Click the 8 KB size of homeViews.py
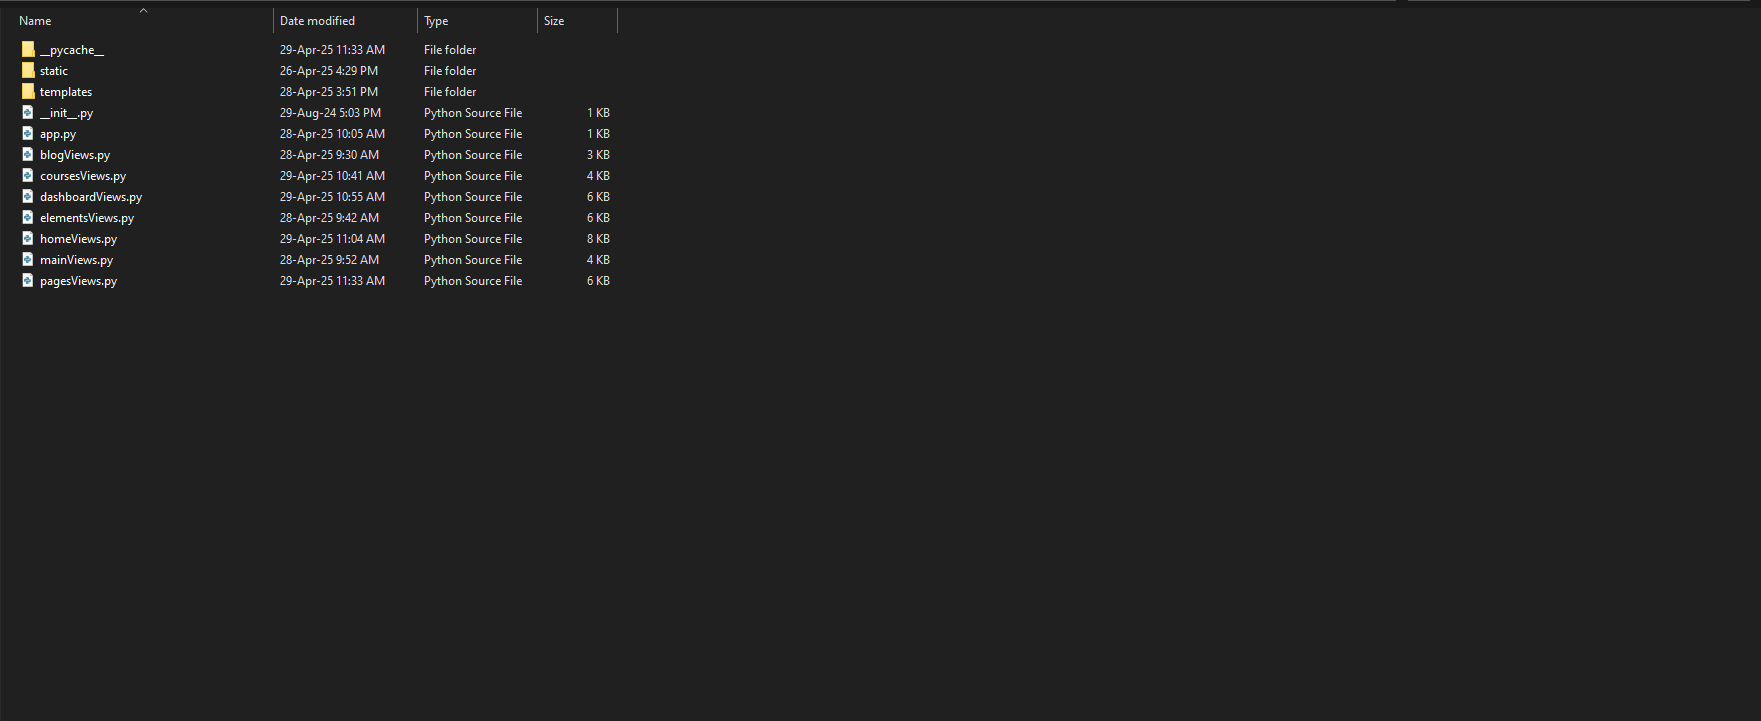 coord(598,239)
